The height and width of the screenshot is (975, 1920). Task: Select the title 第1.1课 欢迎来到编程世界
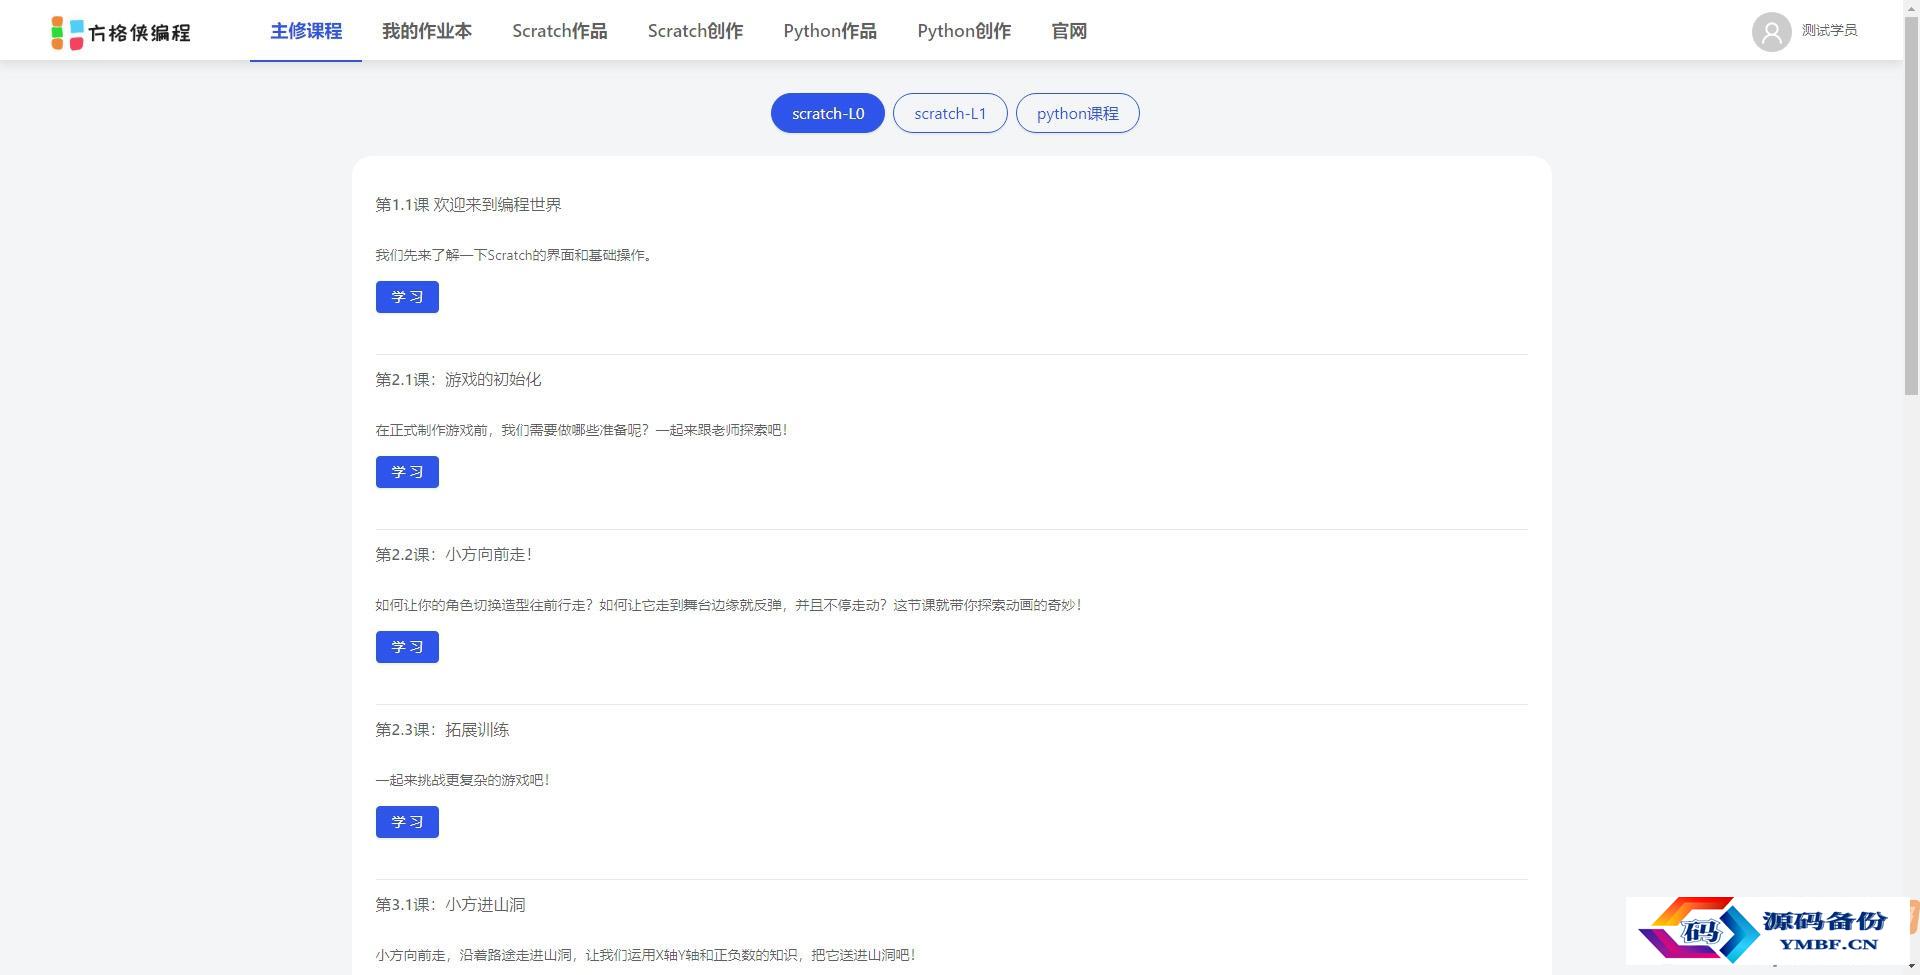469,205
